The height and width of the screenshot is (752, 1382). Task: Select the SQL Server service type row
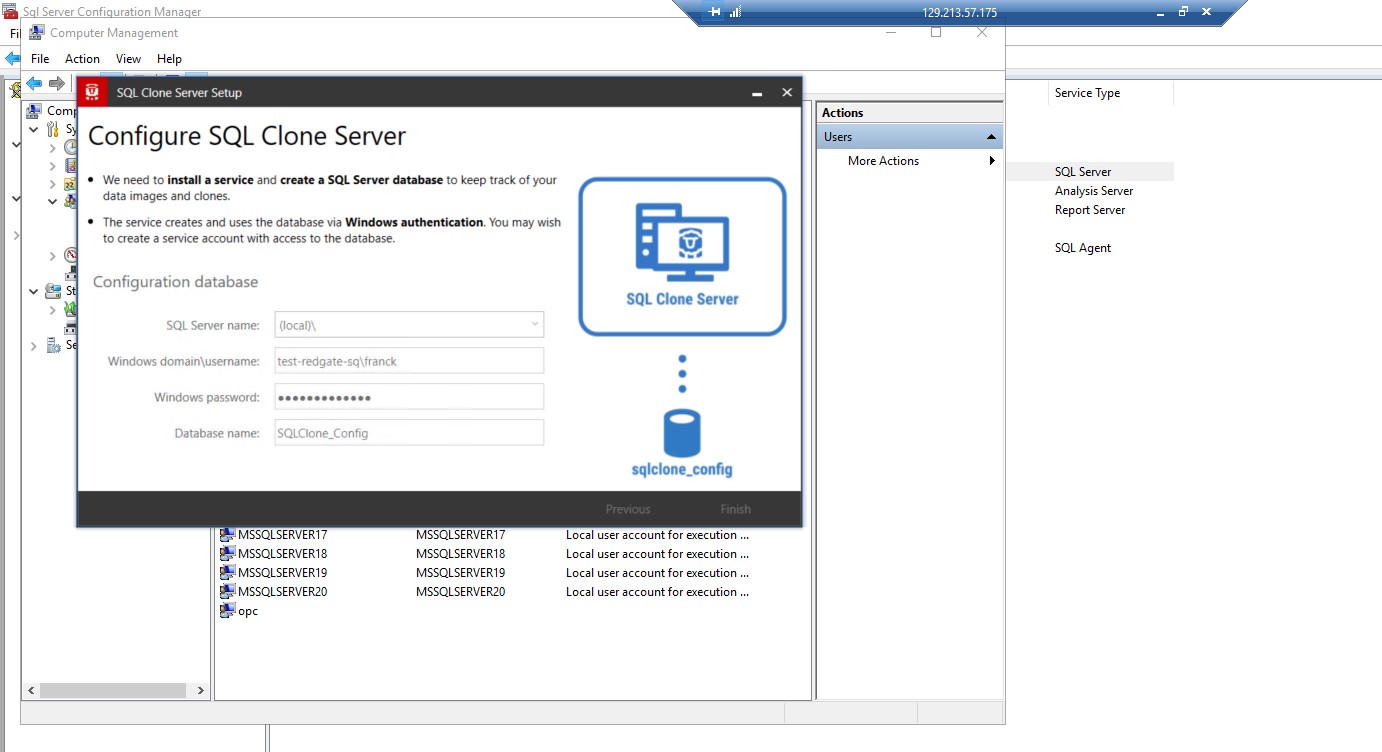pos(1083,172)
